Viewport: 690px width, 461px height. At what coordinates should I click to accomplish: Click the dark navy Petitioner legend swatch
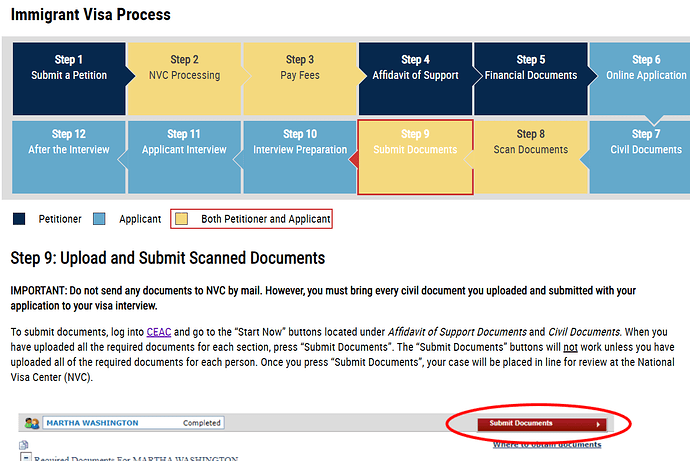19,219
